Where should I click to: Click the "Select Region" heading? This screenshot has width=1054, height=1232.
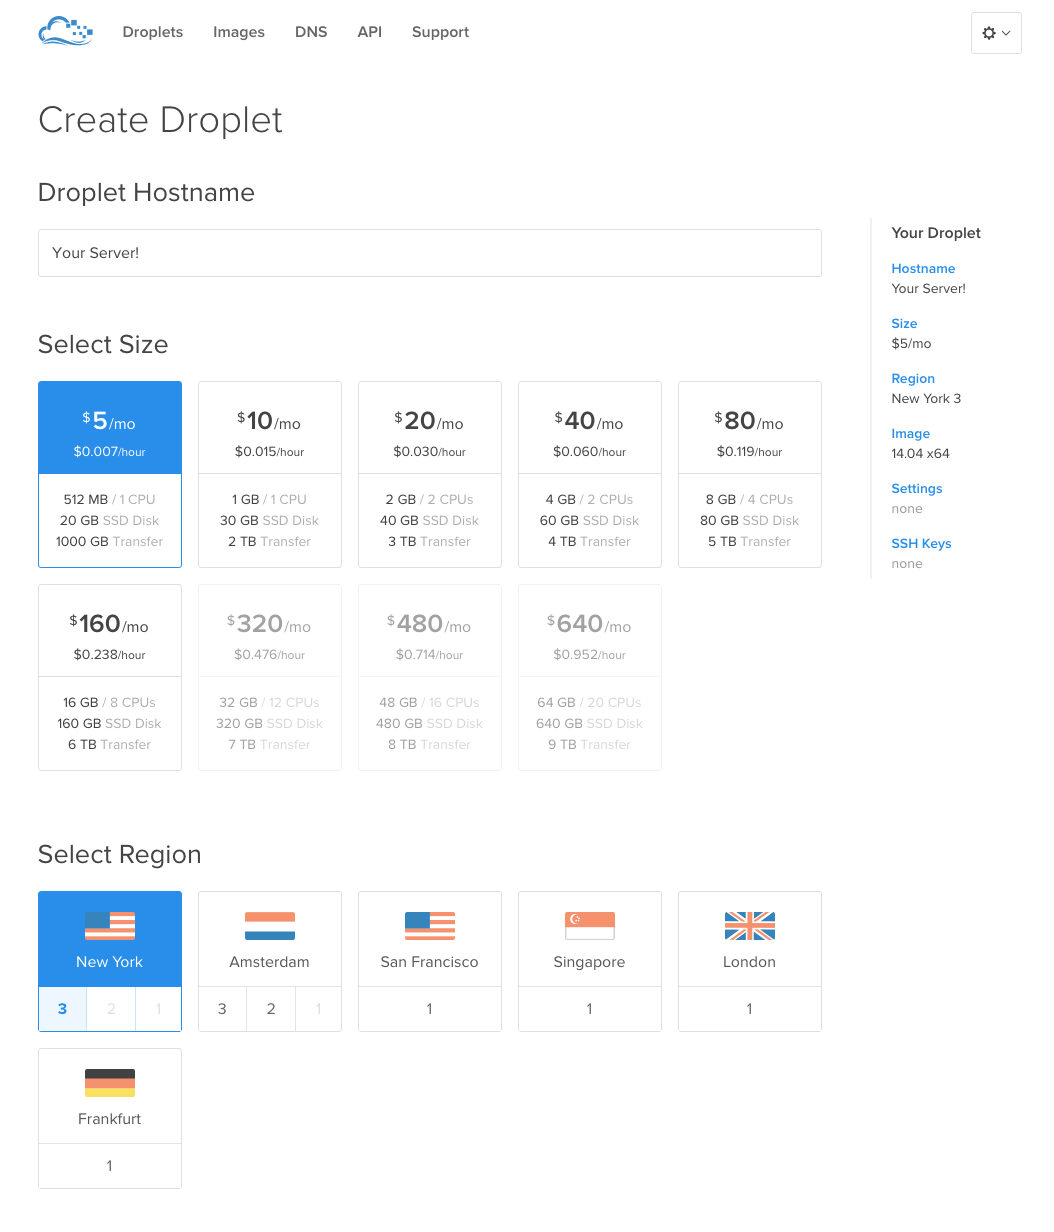click(120, 854)
